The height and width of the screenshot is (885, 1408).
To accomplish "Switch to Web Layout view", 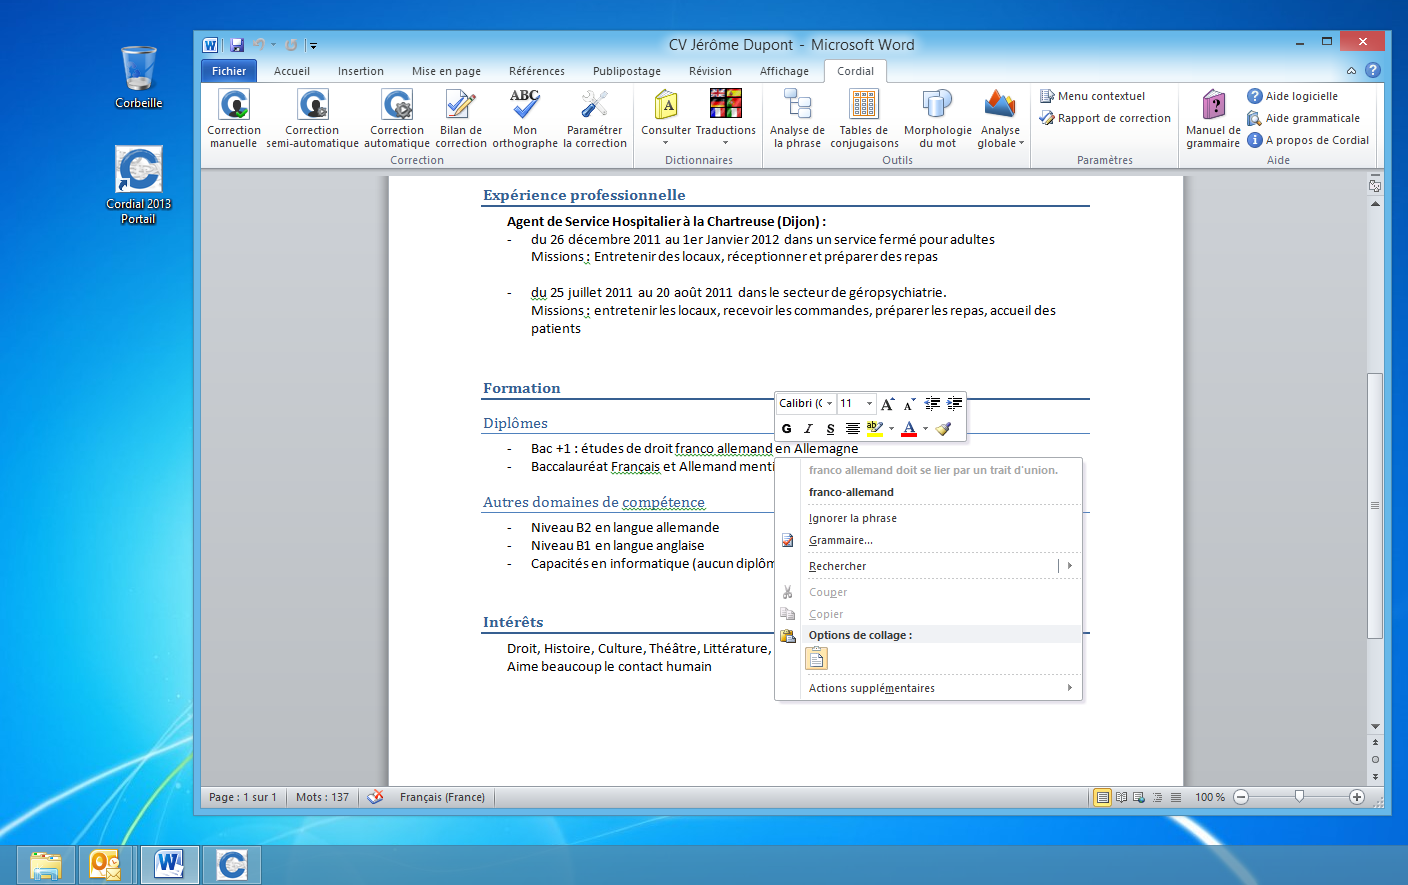I will point(1139,797).
